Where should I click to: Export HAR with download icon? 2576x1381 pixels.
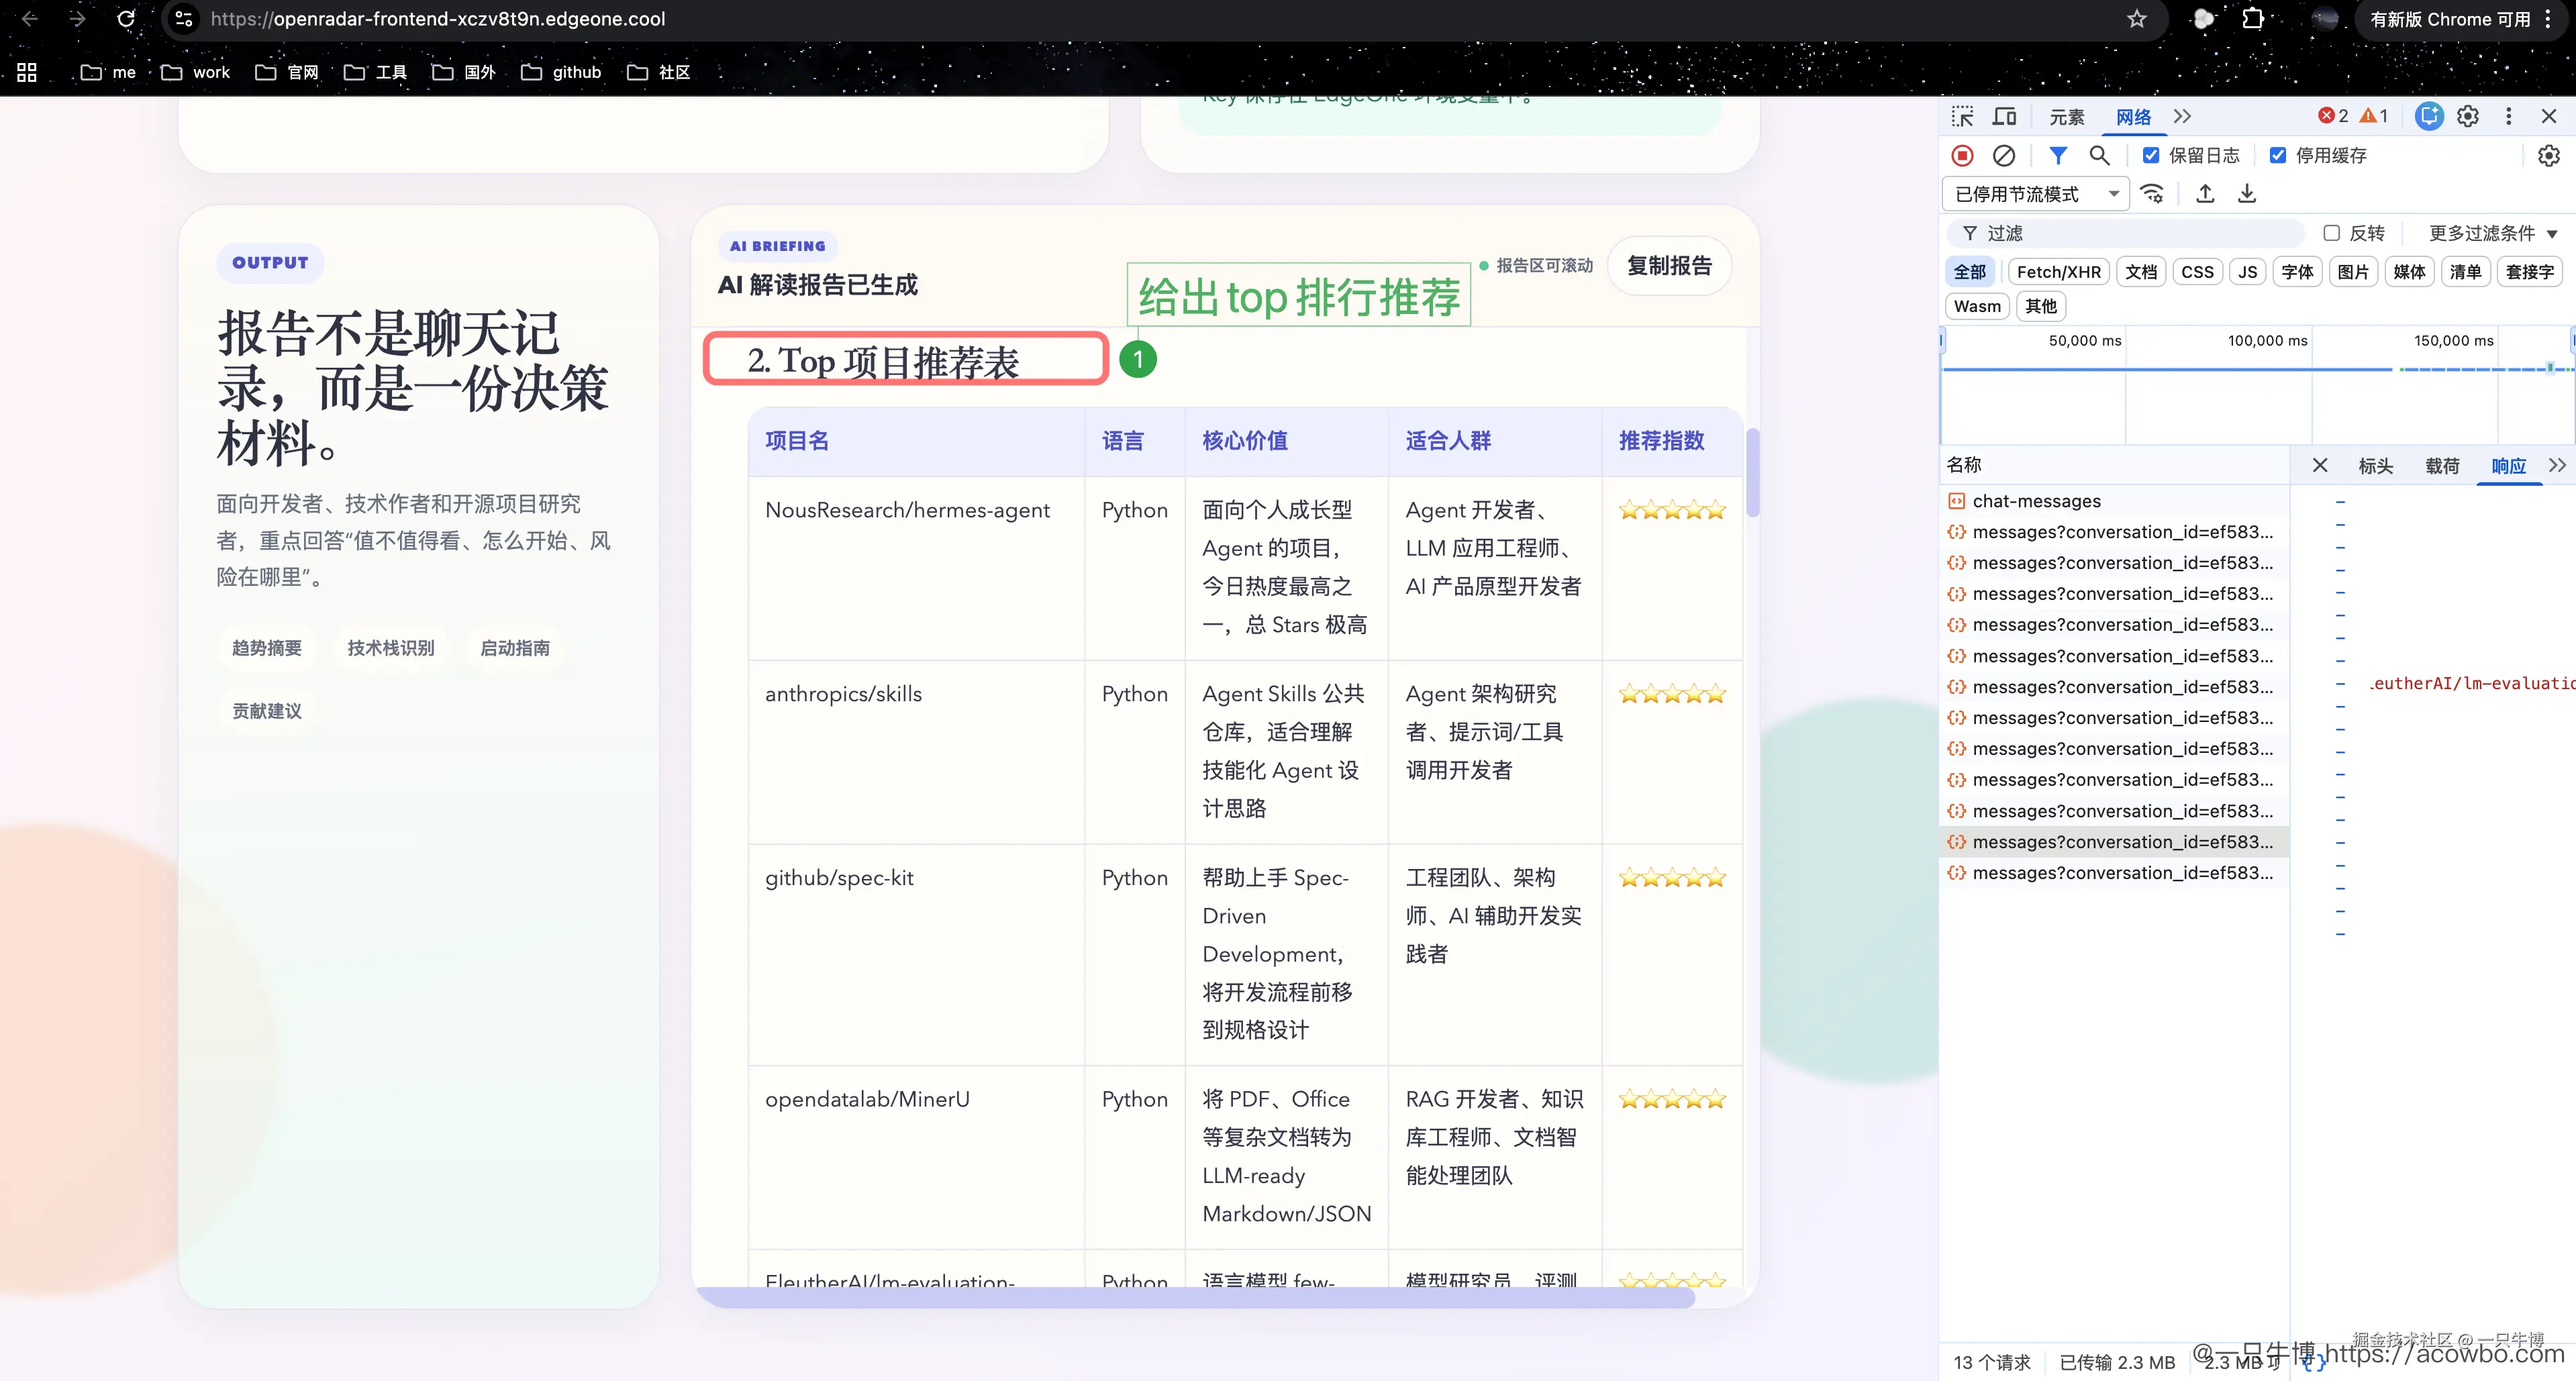coord(2247,193)
